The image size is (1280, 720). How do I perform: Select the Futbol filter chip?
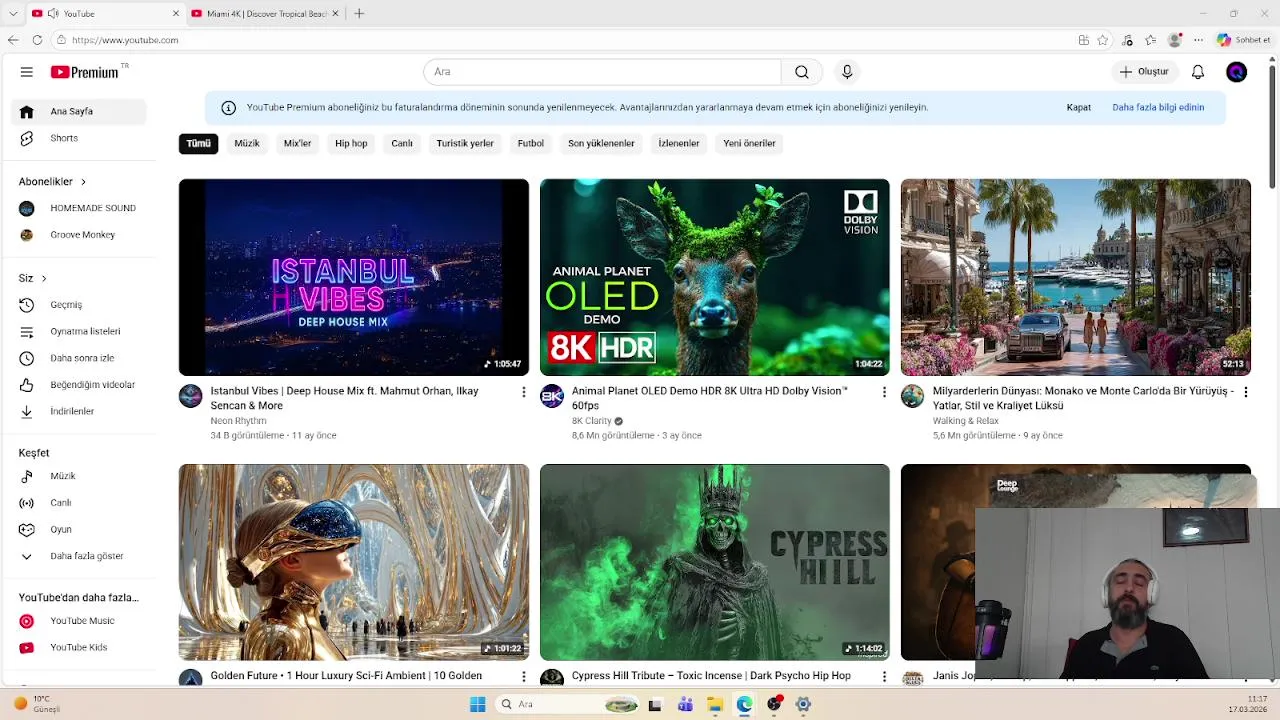pos(531,144)
